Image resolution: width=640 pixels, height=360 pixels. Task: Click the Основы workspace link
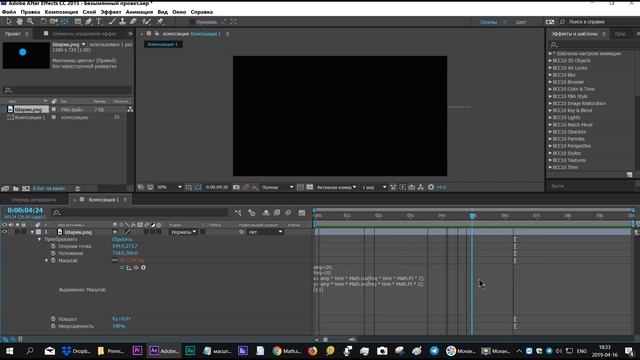pyautogui.click(x=488, y=22)
